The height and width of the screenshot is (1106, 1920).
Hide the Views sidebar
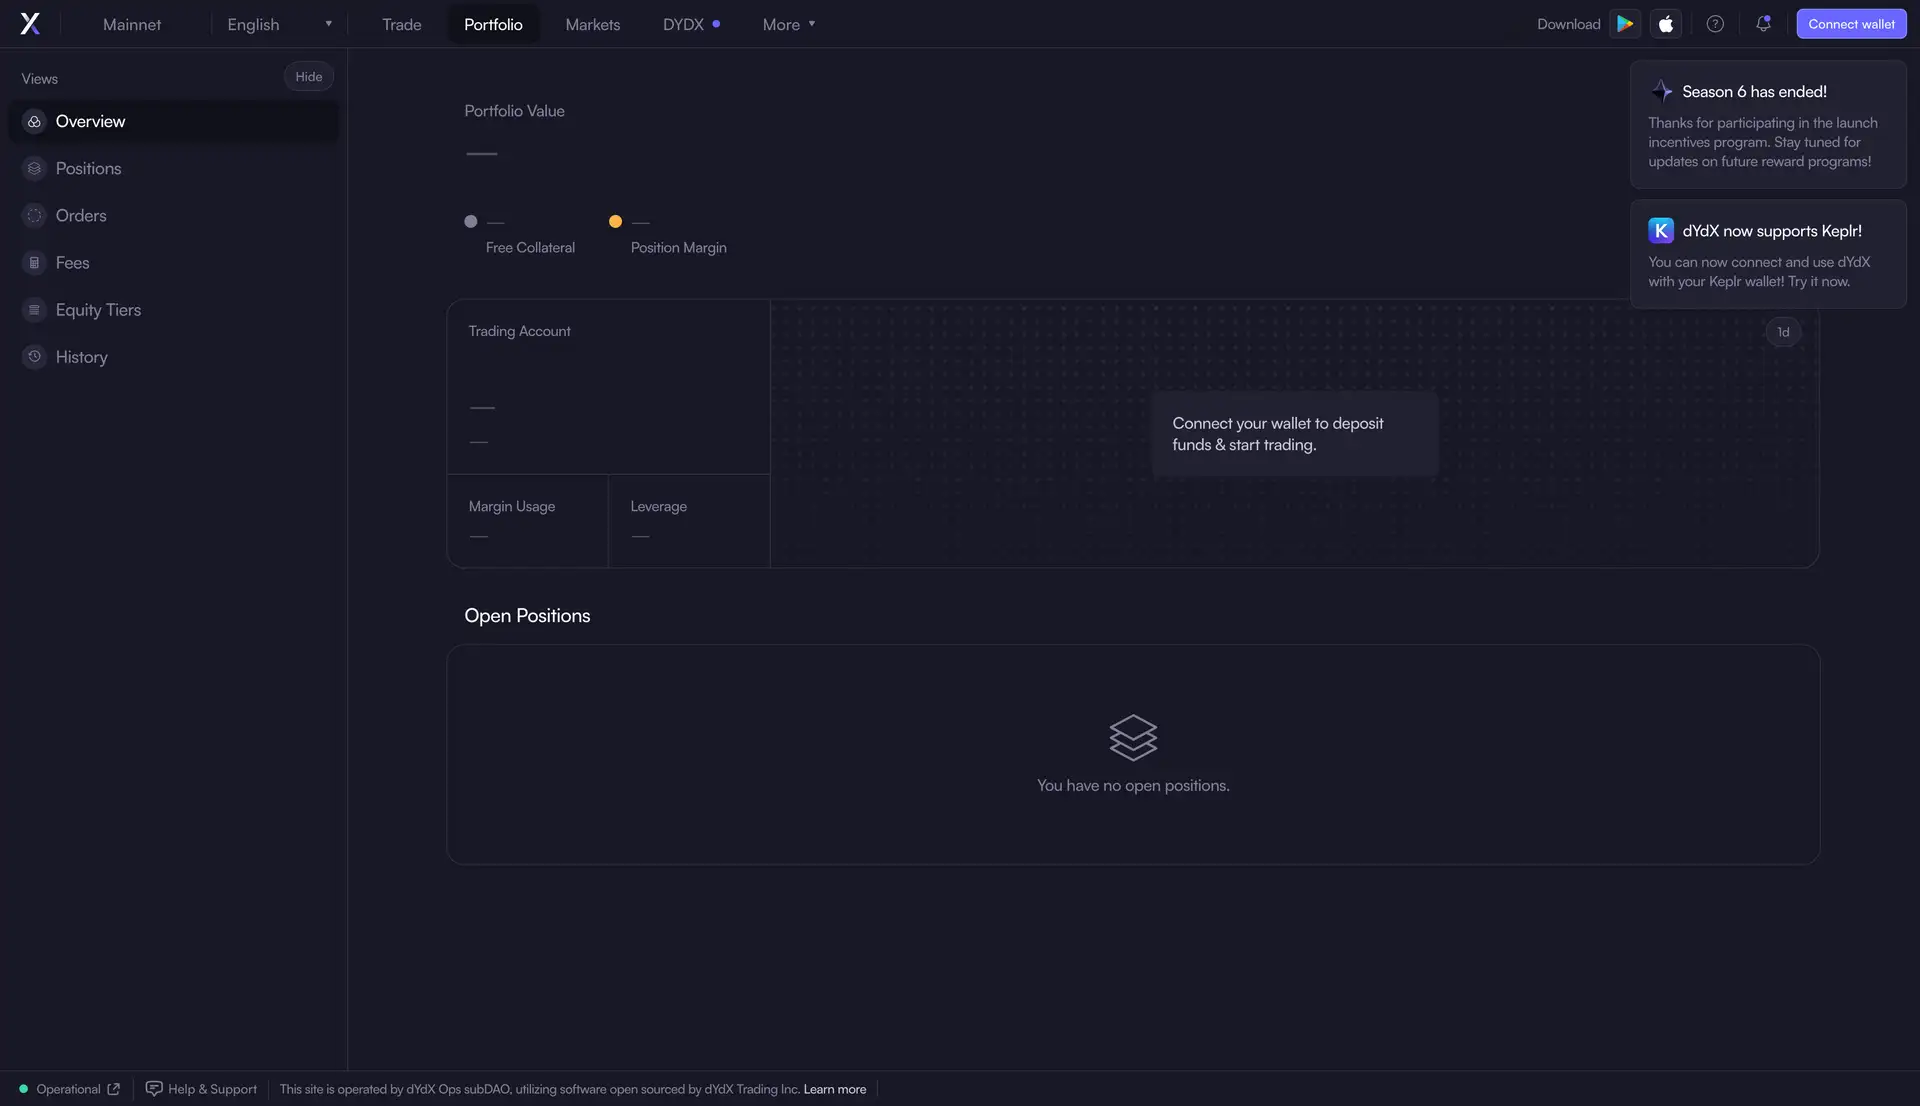[x=308, y=77]
